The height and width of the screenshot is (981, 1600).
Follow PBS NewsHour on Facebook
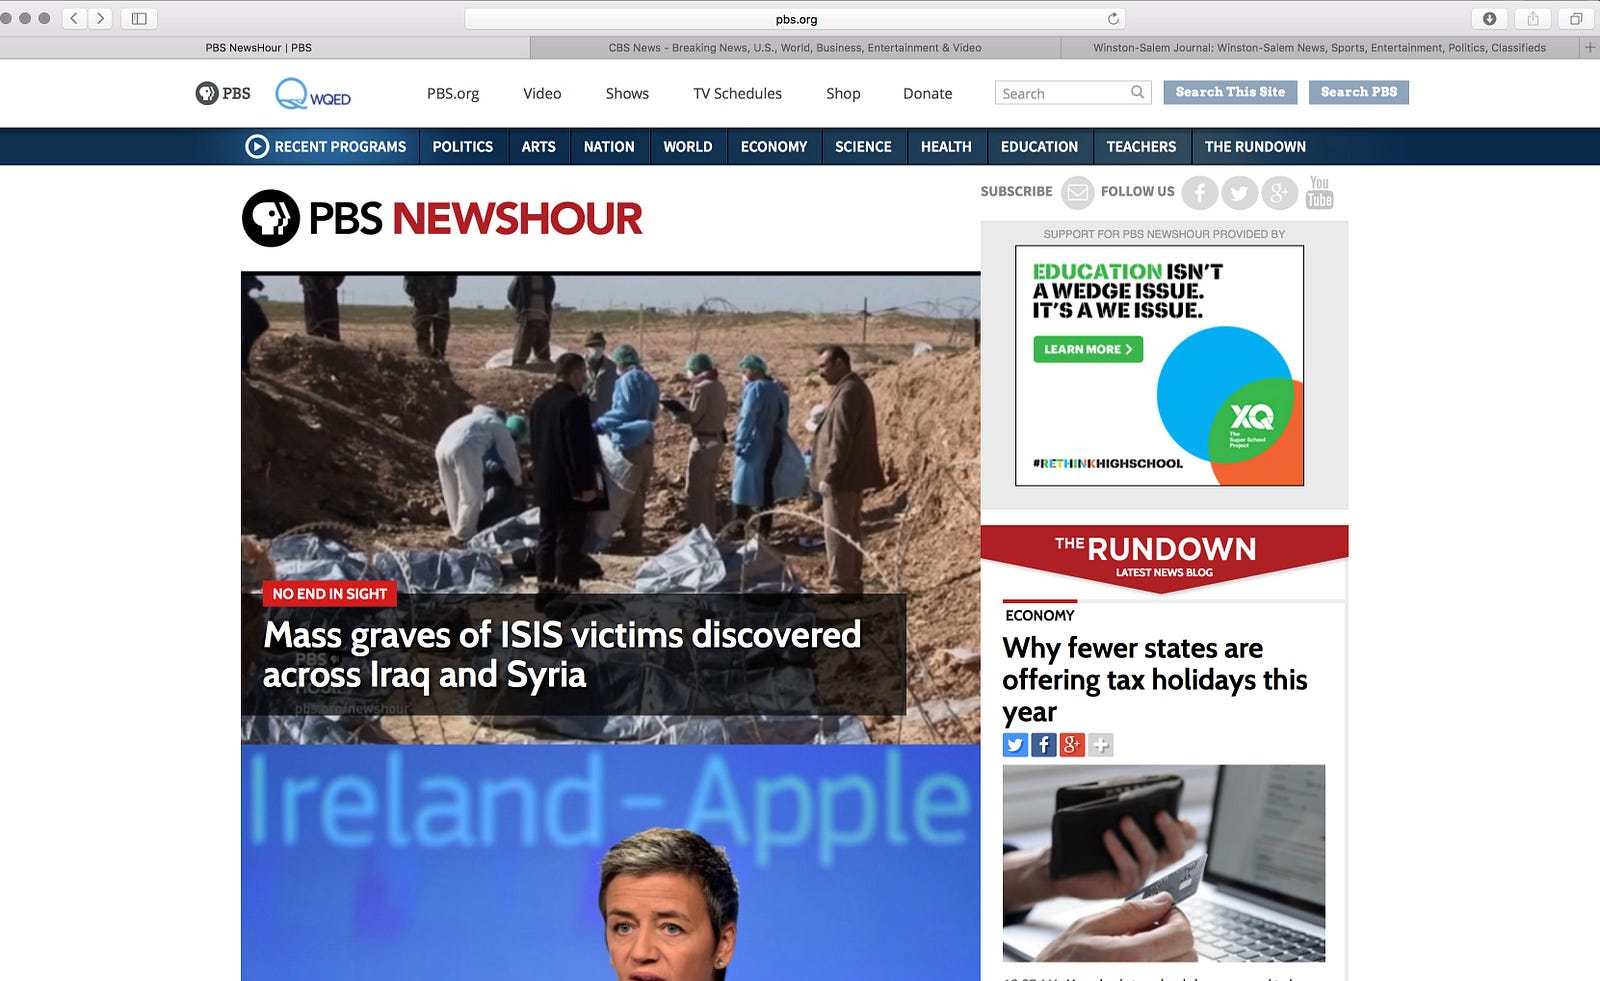[x=1199, y=192]
